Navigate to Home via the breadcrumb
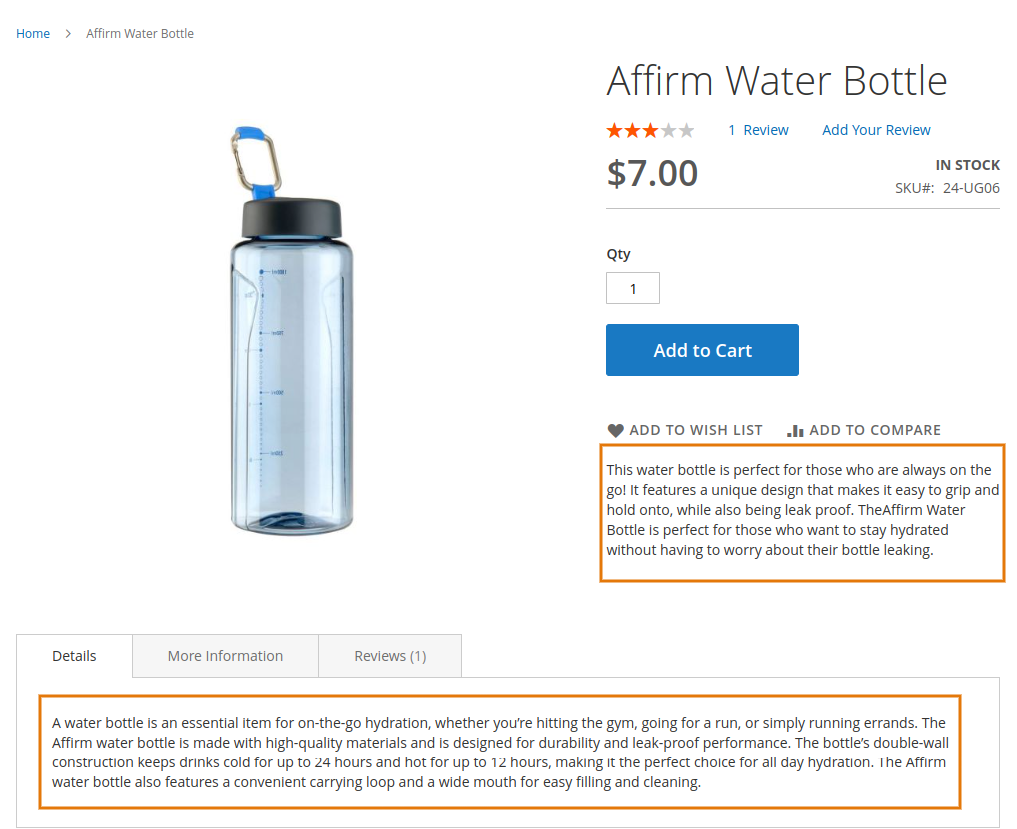The height and width of the screenshot is (829, 1017). point(33,33)
